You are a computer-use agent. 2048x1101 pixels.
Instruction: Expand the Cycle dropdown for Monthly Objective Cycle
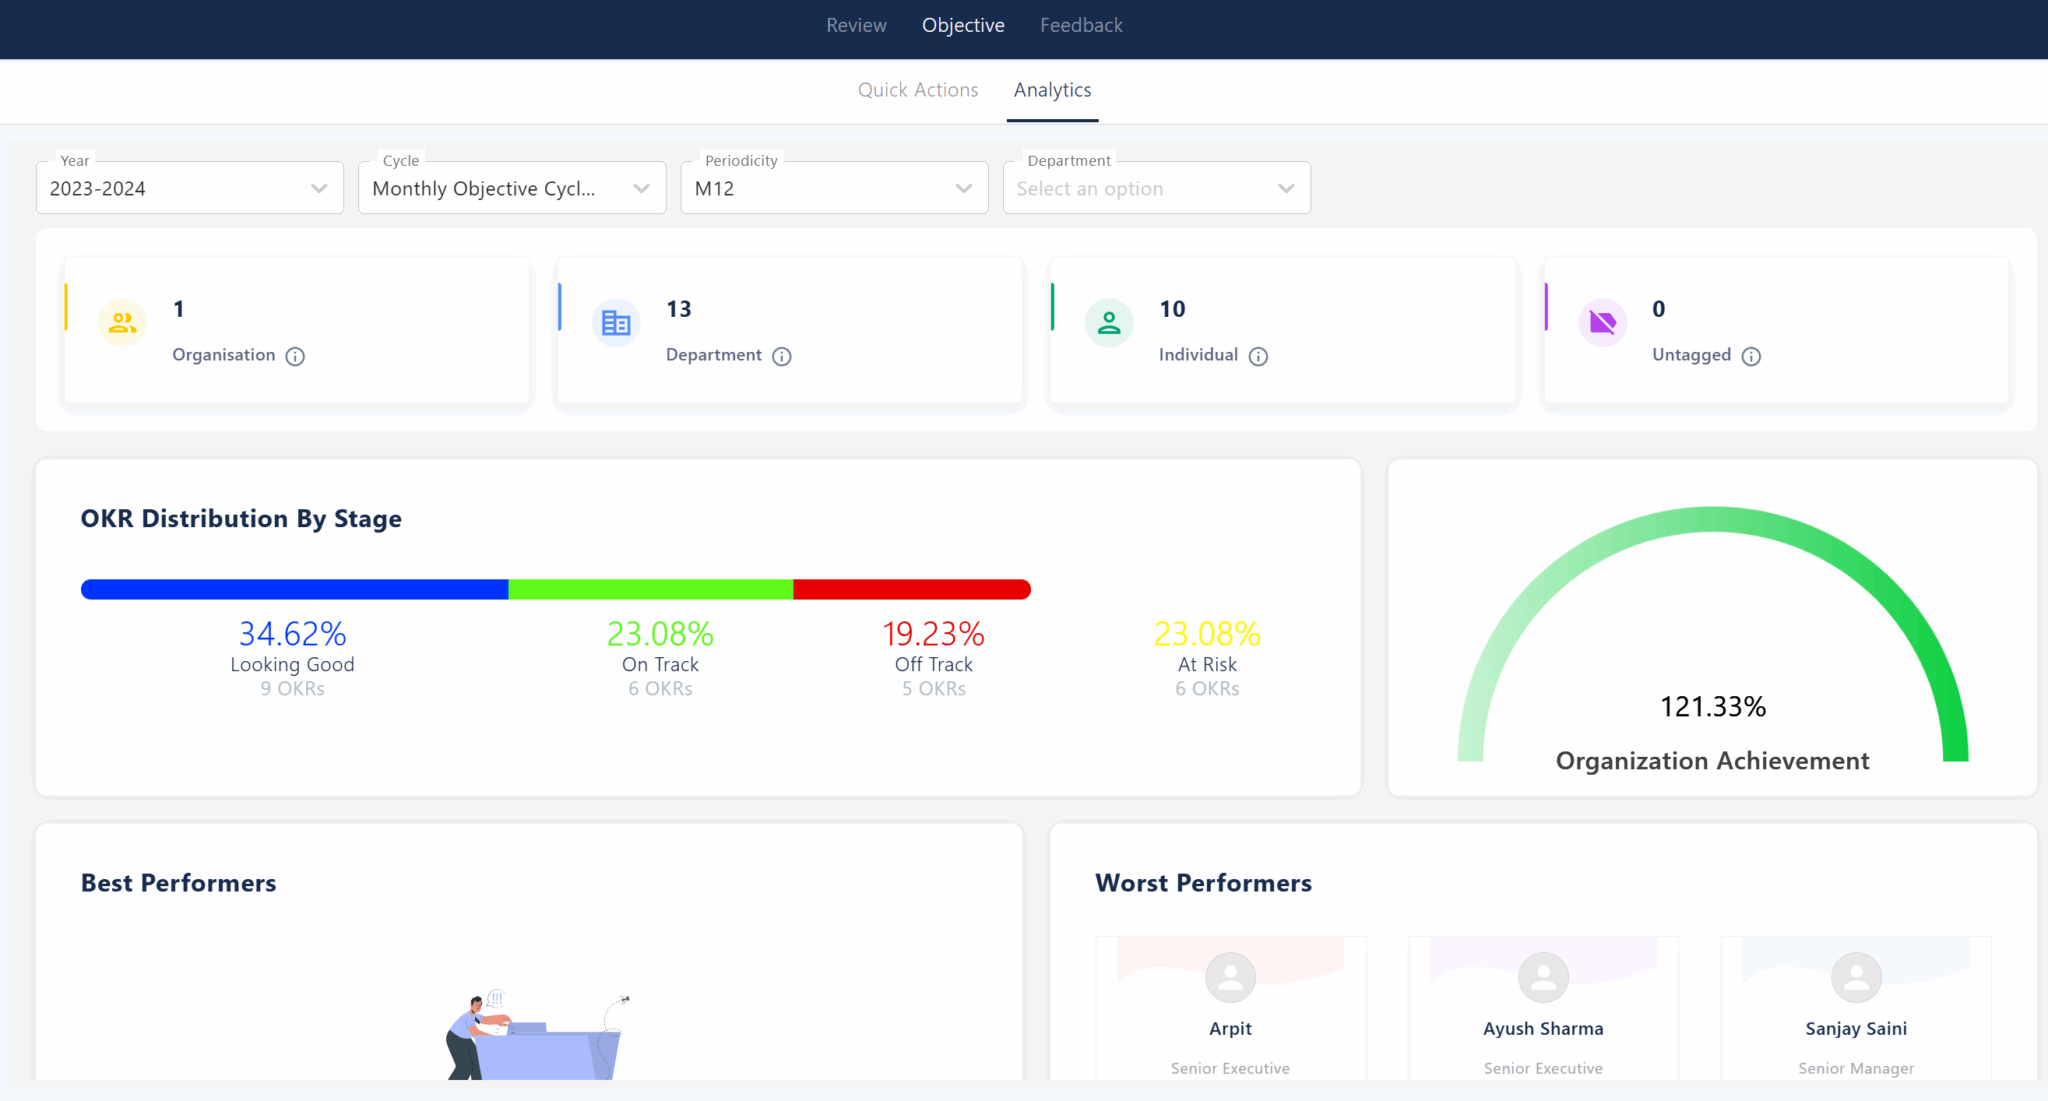pyautogui.click(x=511, y=188)
